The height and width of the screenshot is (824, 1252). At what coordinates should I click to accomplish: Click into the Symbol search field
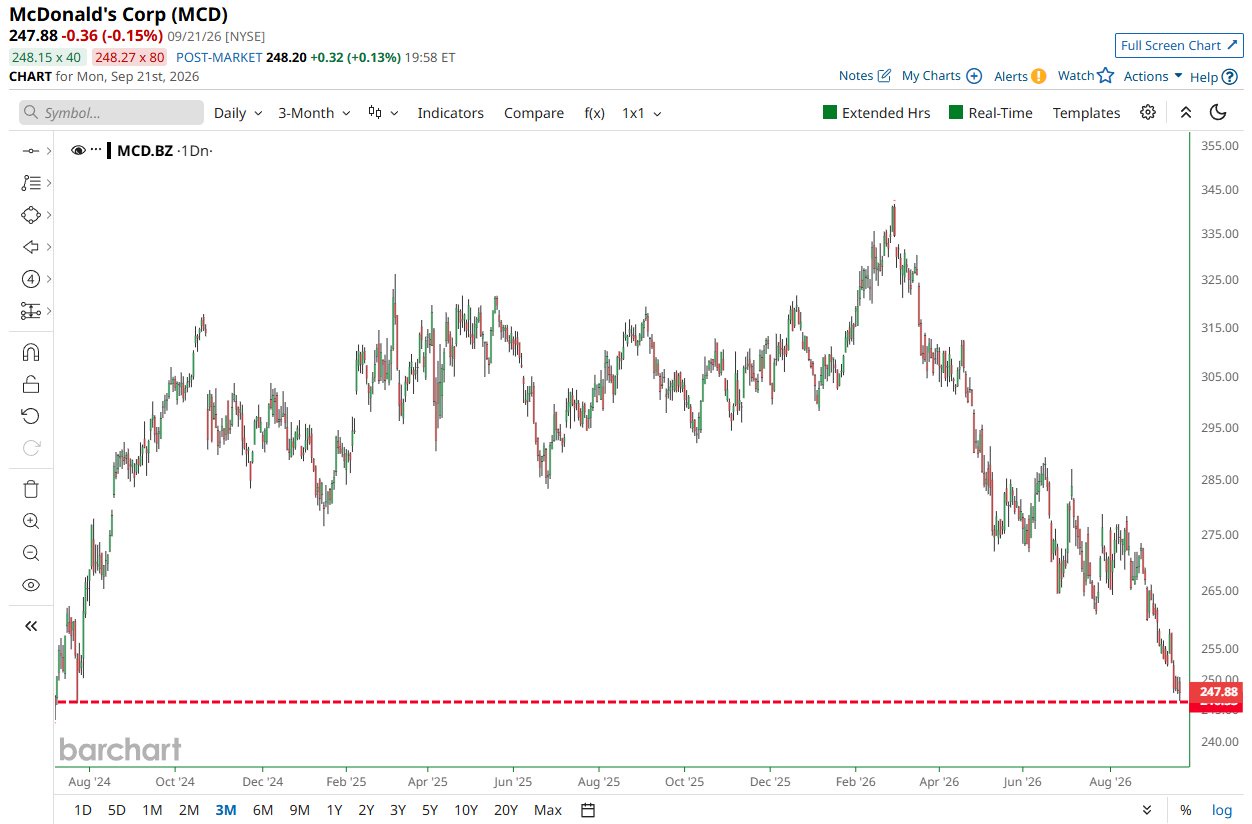(x=111, y=113)
